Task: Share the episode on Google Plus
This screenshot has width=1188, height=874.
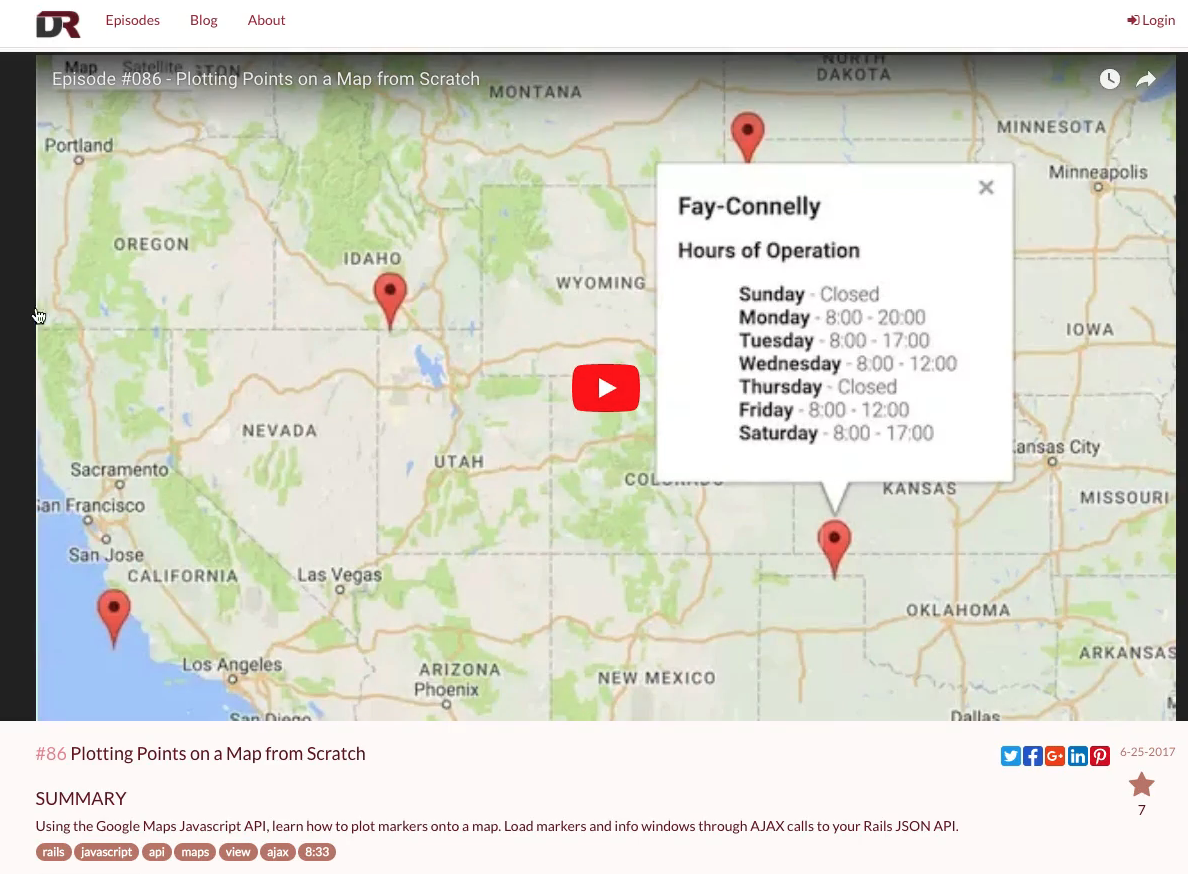Action: pos(1055,756)
